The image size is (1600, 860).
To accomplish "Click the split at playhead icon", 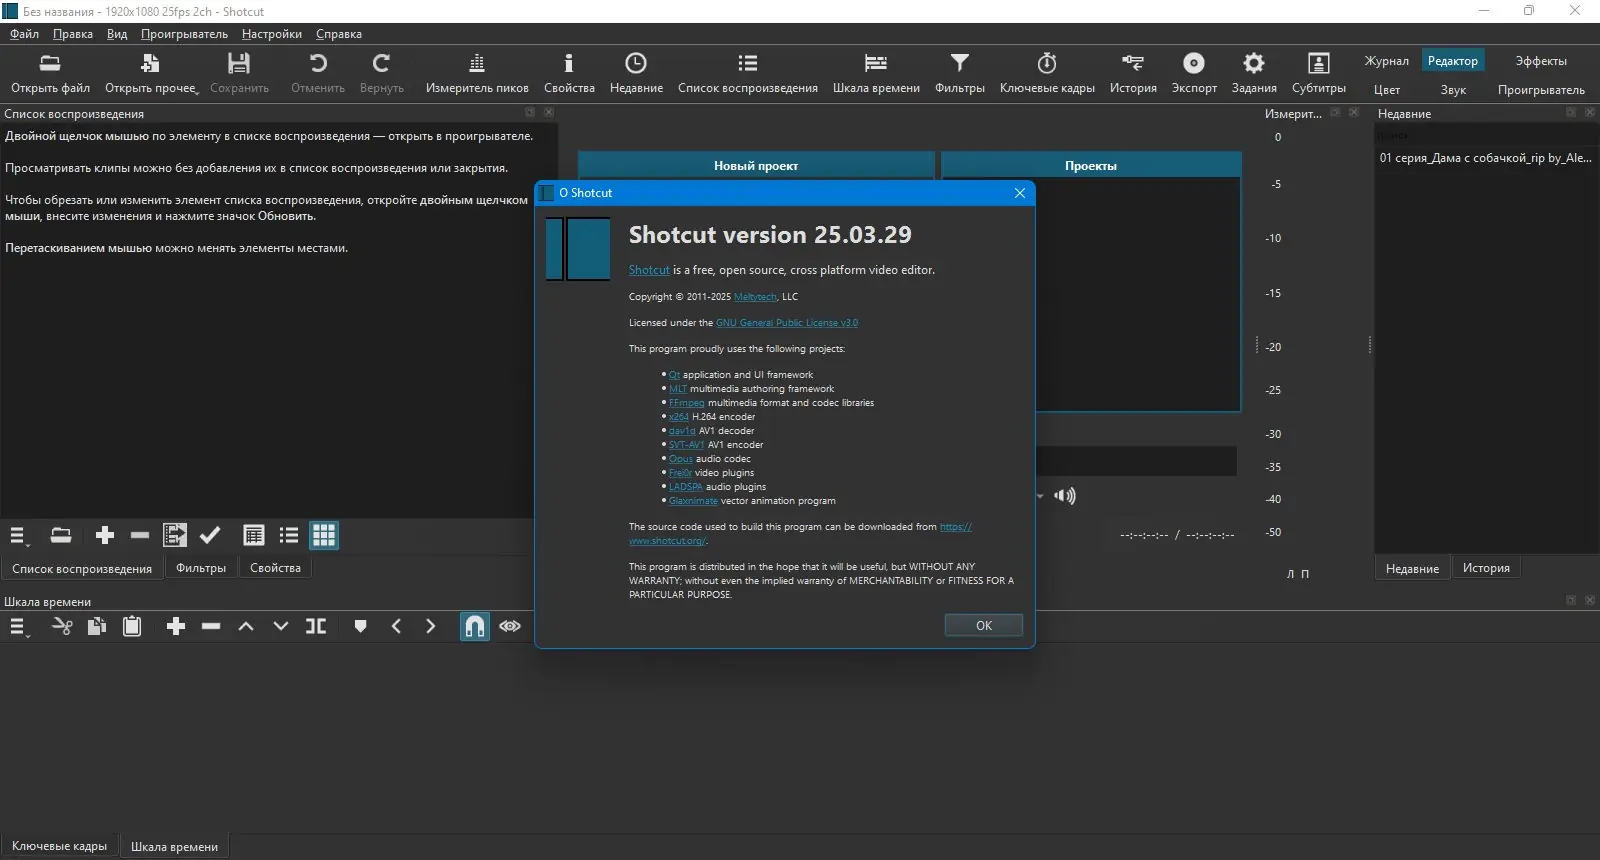I will [316, 626].
